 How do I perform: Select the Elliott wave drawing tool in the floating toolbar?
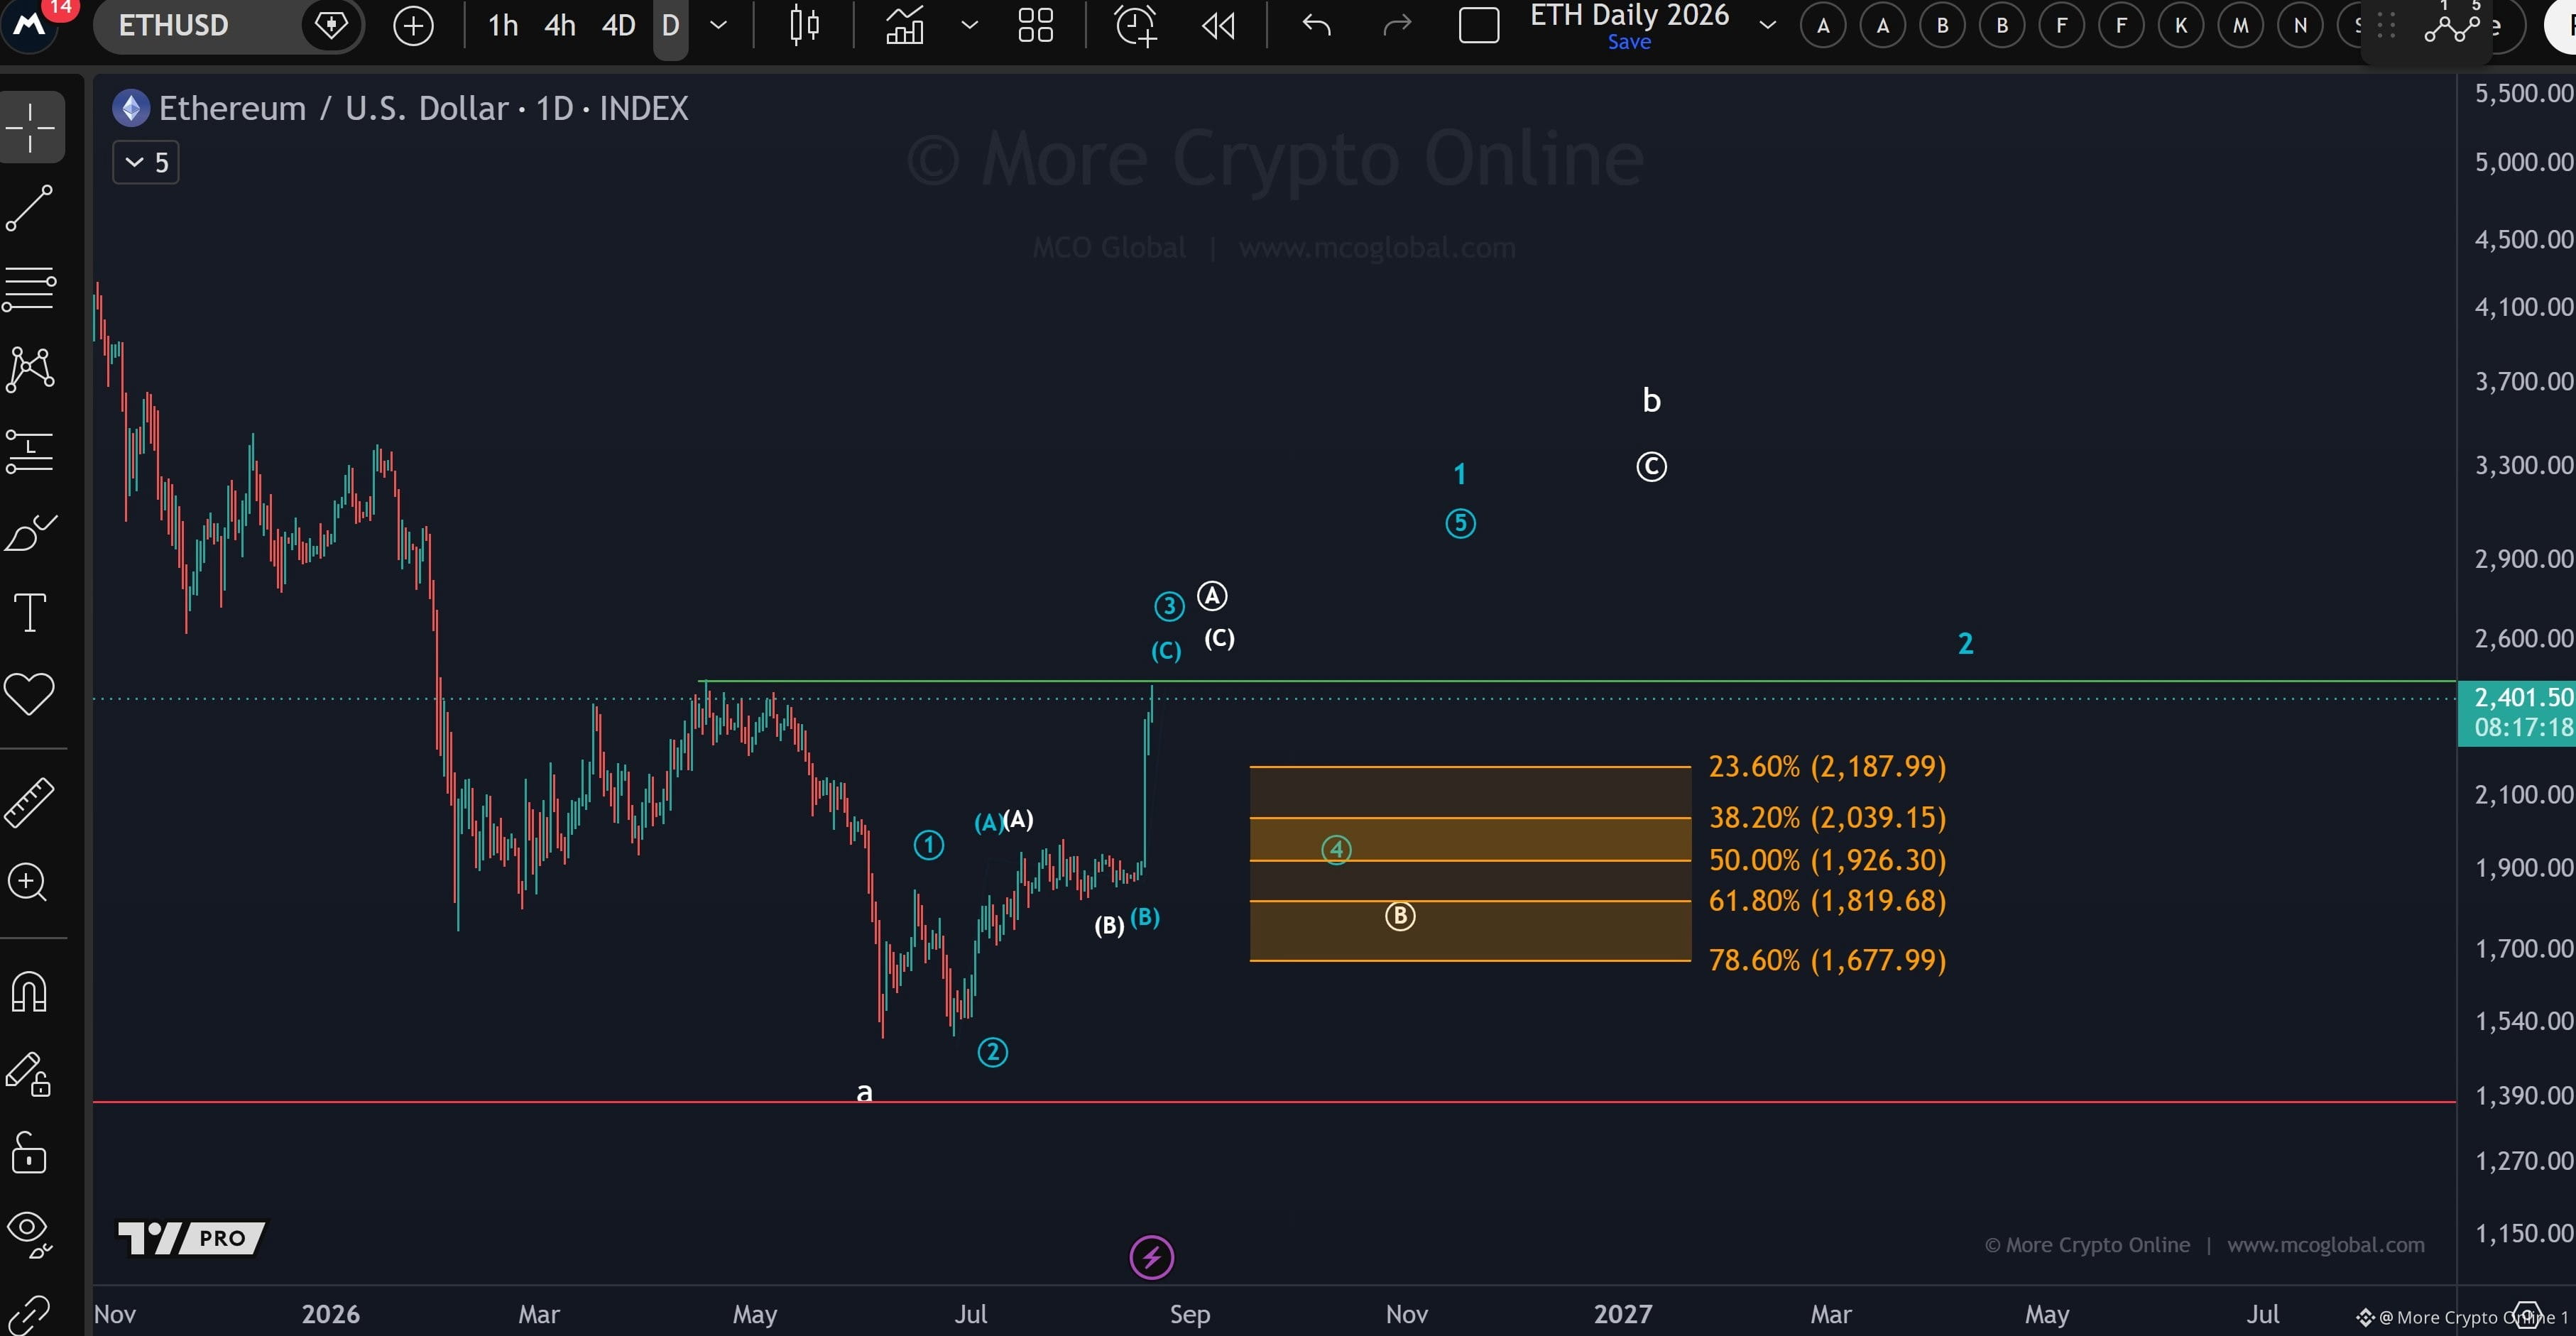[2452, 24]
